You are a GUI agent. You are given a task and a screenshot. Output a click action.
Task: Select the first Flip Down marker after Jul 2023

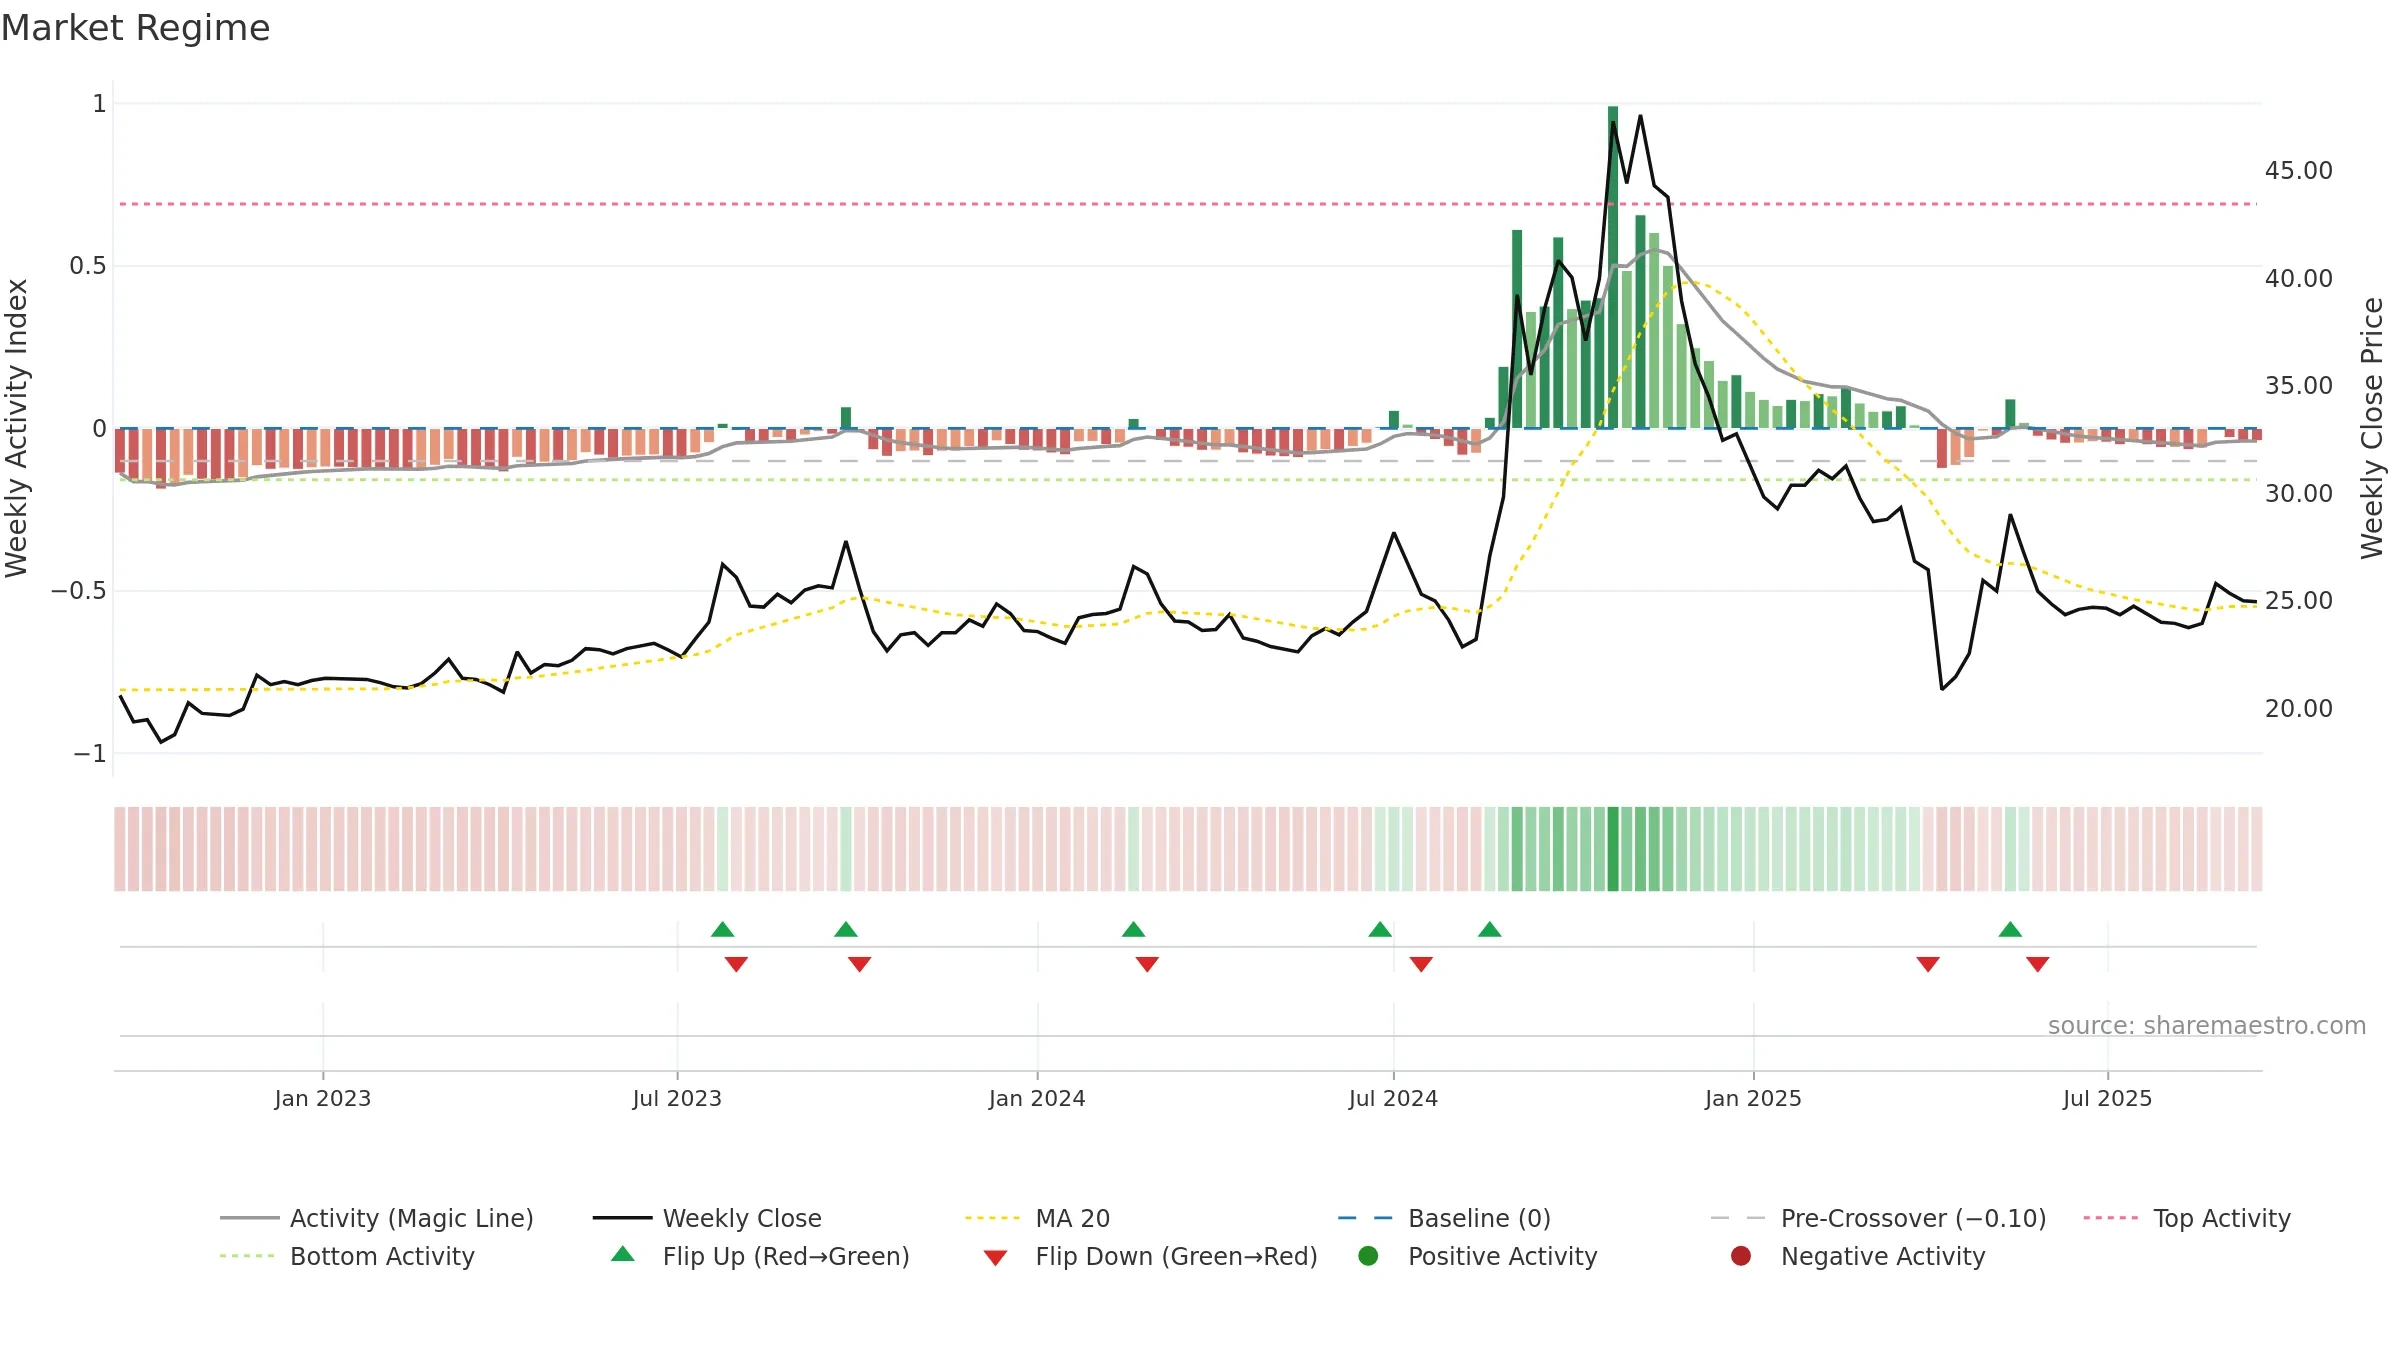pyautogui.click(x=736, y=964)
